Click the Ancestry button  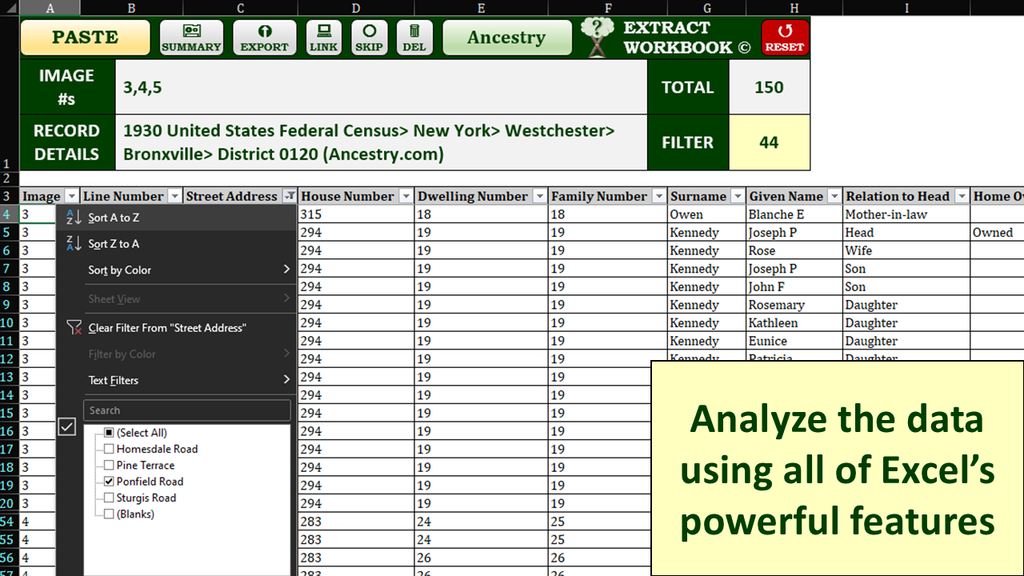(x=506, y=37)
